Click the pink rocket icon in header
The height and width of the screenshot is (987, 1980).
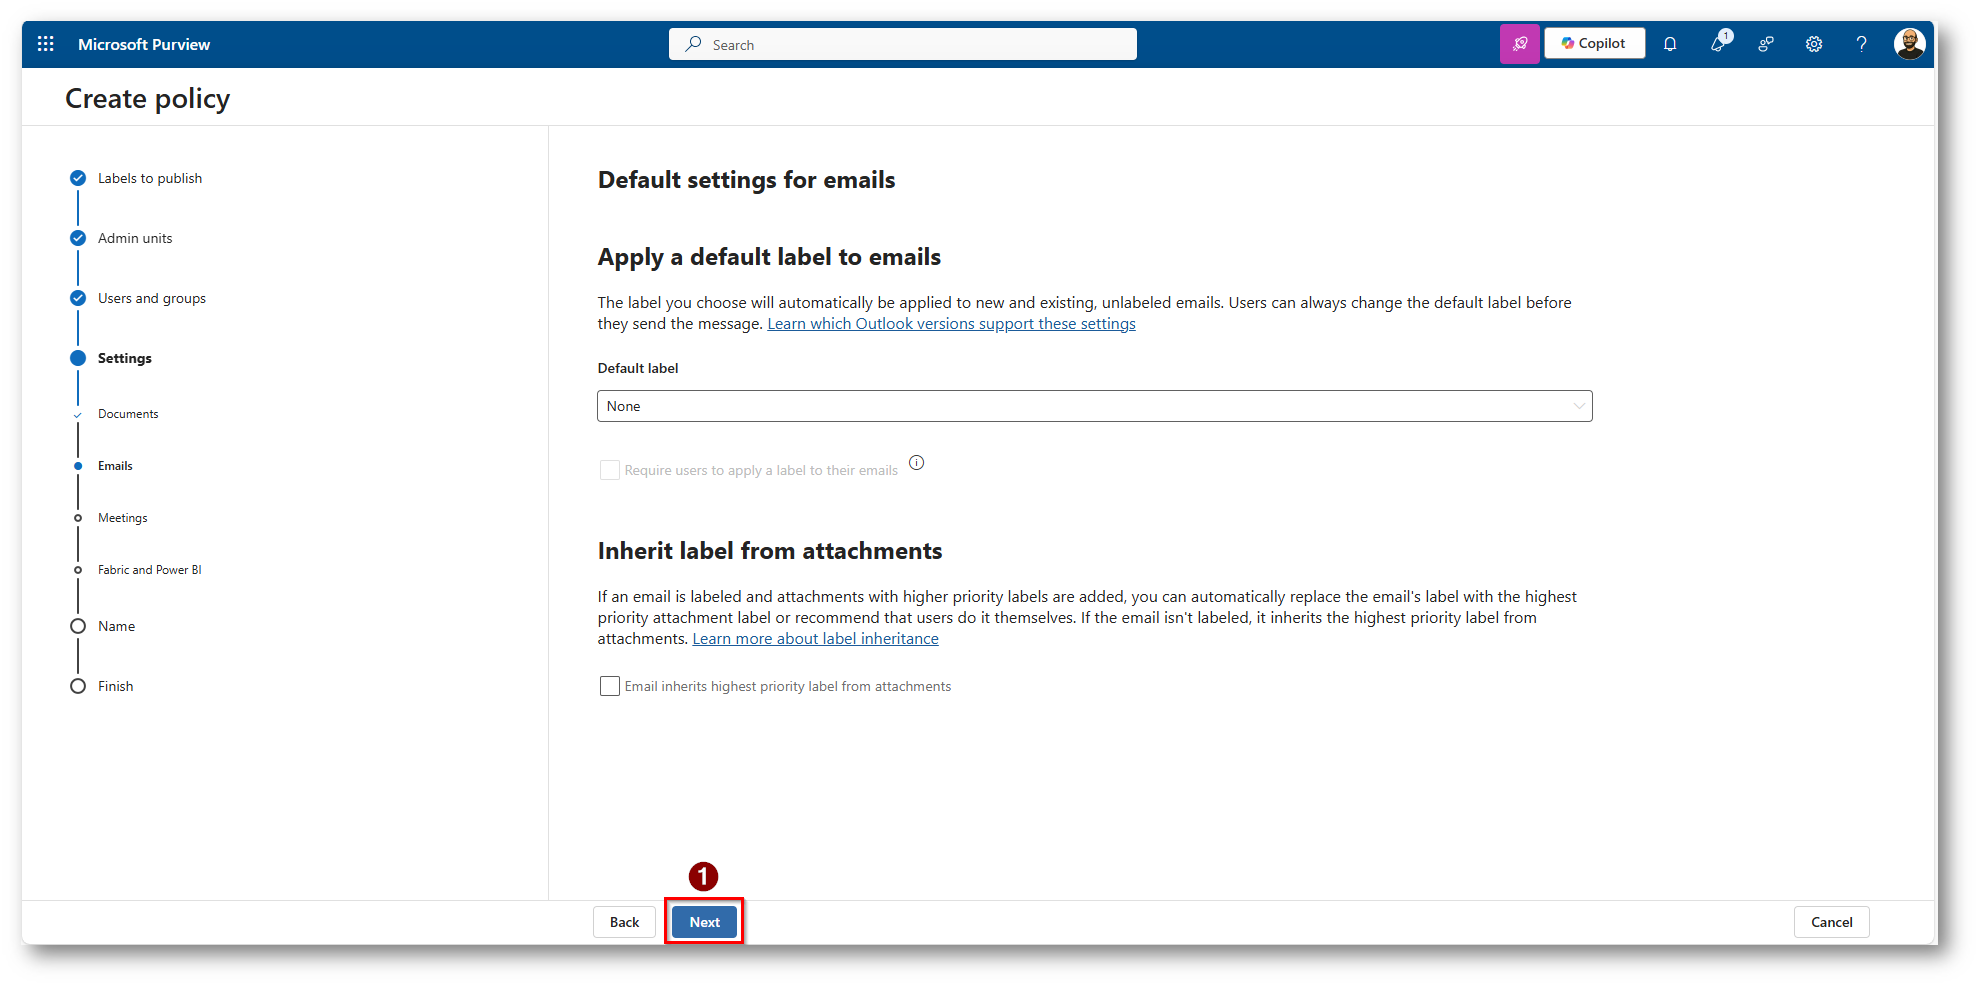[1520, 44]
